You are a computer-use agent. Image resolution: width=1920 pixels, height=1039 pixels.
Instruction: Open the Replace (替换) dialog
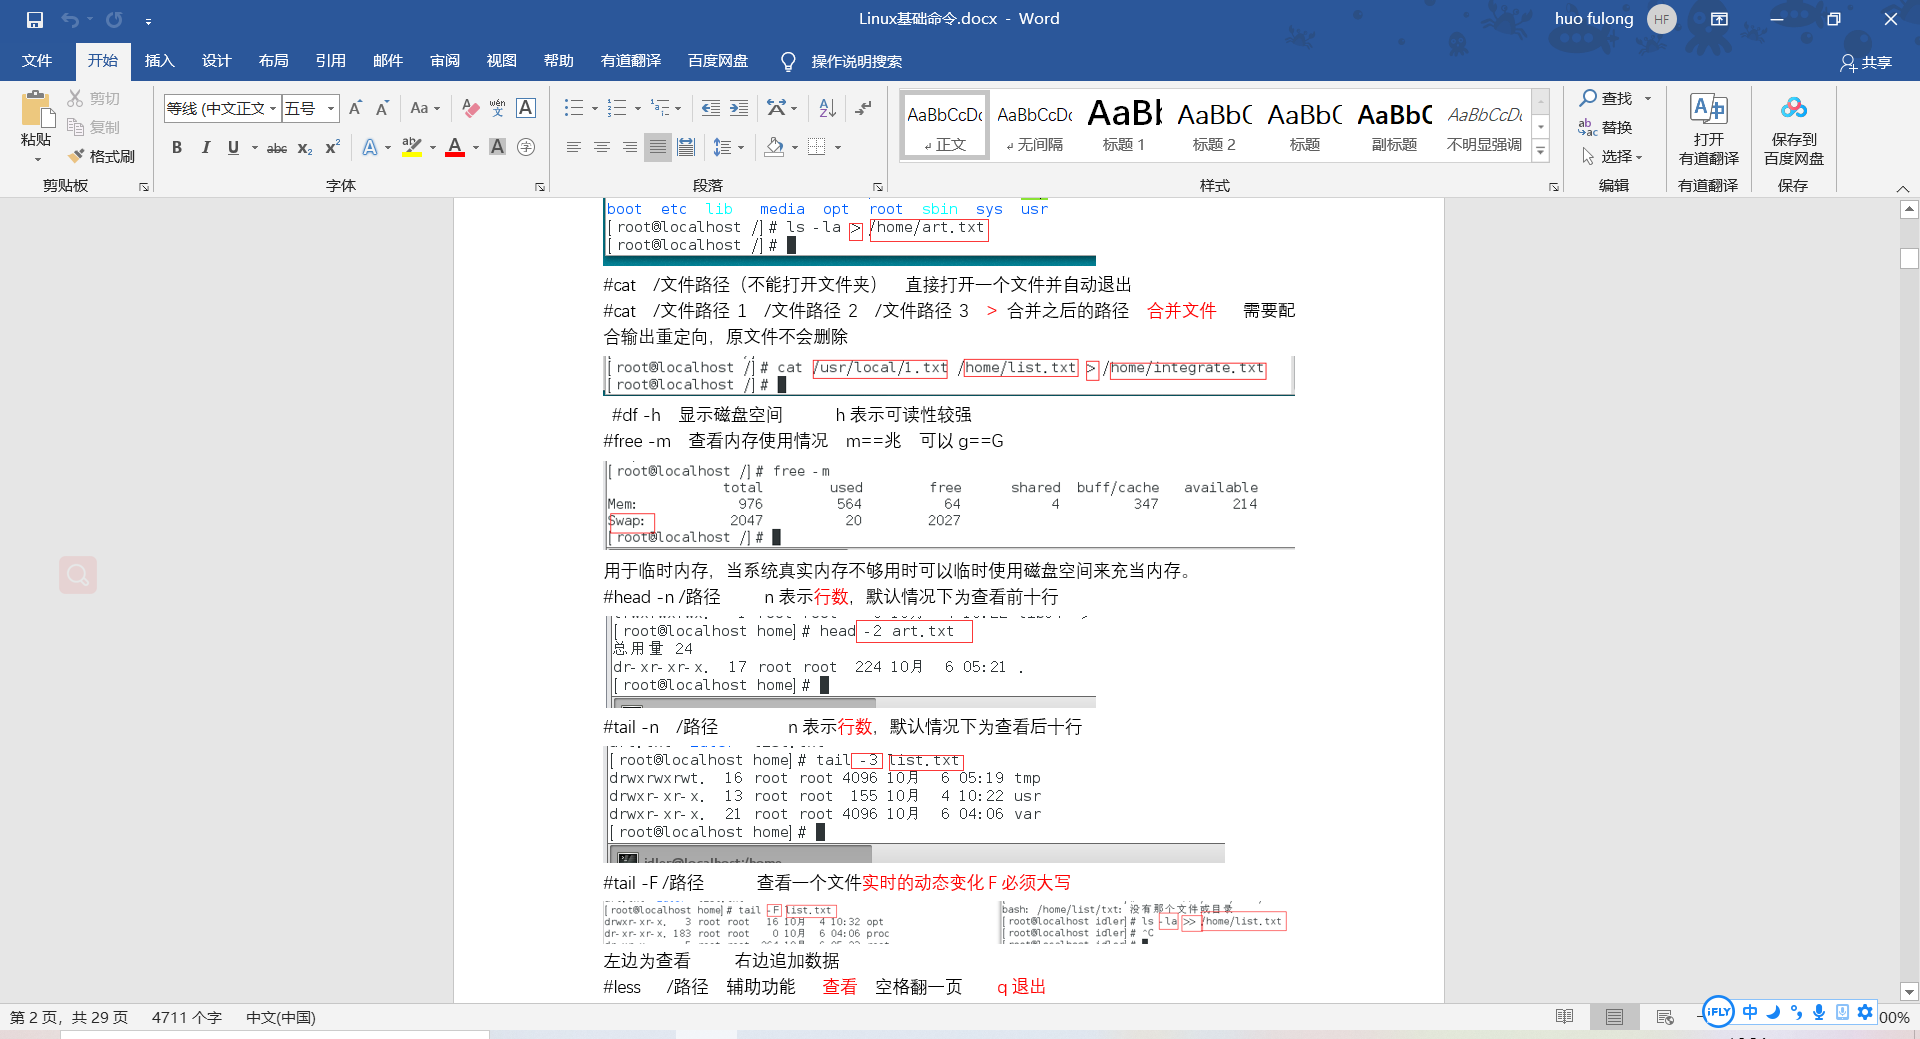click(x=1608, y=127)
